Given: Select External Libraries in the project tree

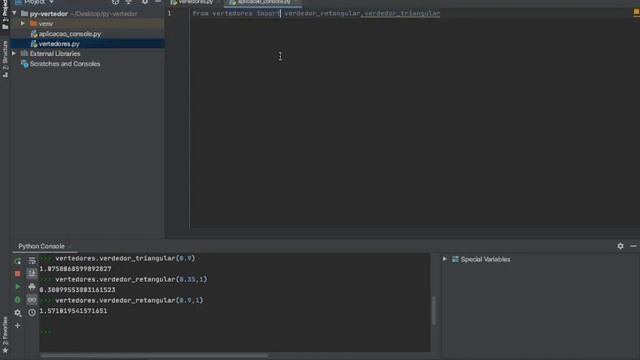Looking at the screenshot, I should click(55, 53).
